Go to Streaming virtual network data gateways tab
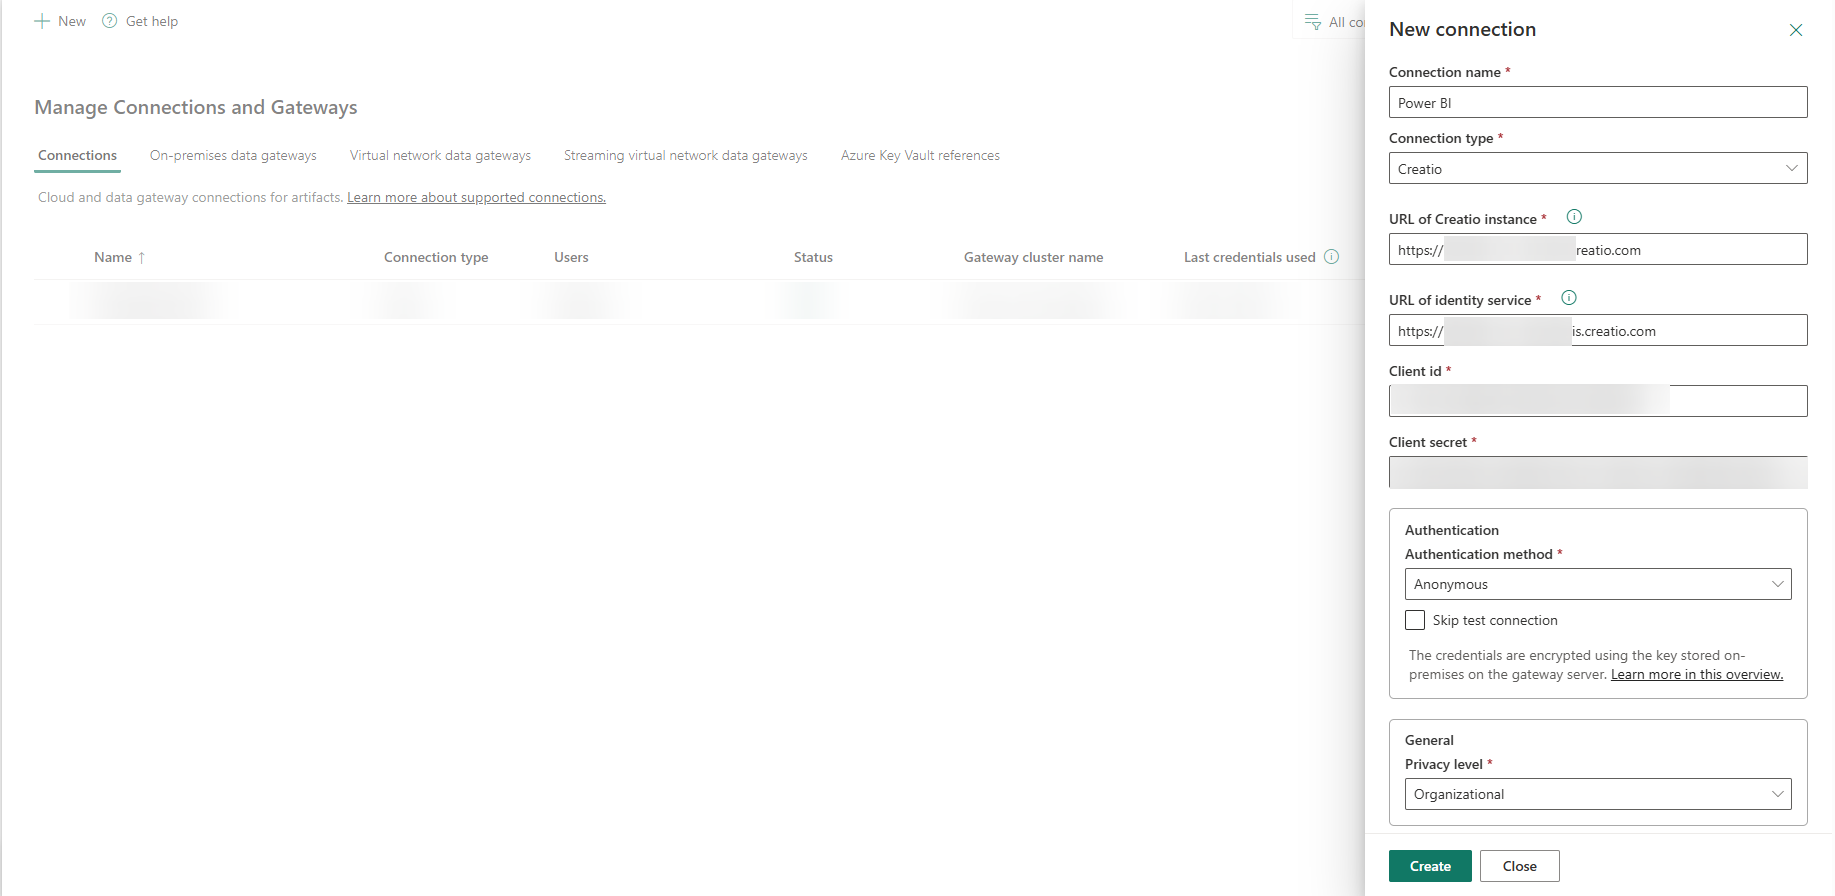Viewport: 1835px width, 896px height. click(686, 156)
